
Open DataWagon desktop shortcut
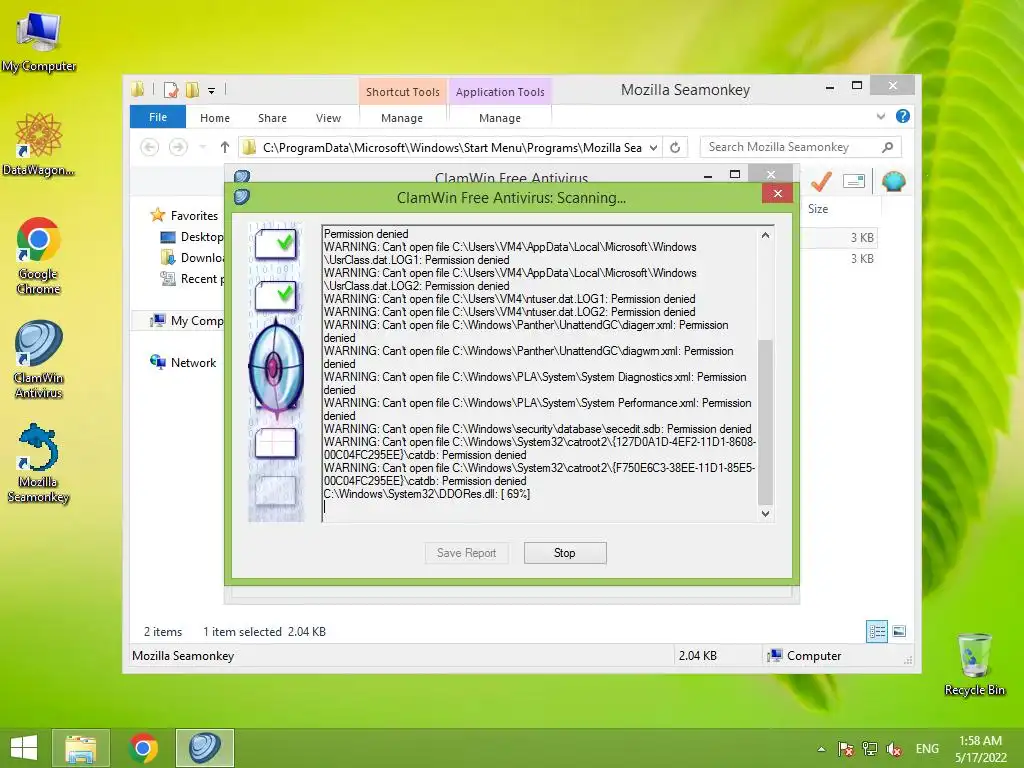[39, 145]
